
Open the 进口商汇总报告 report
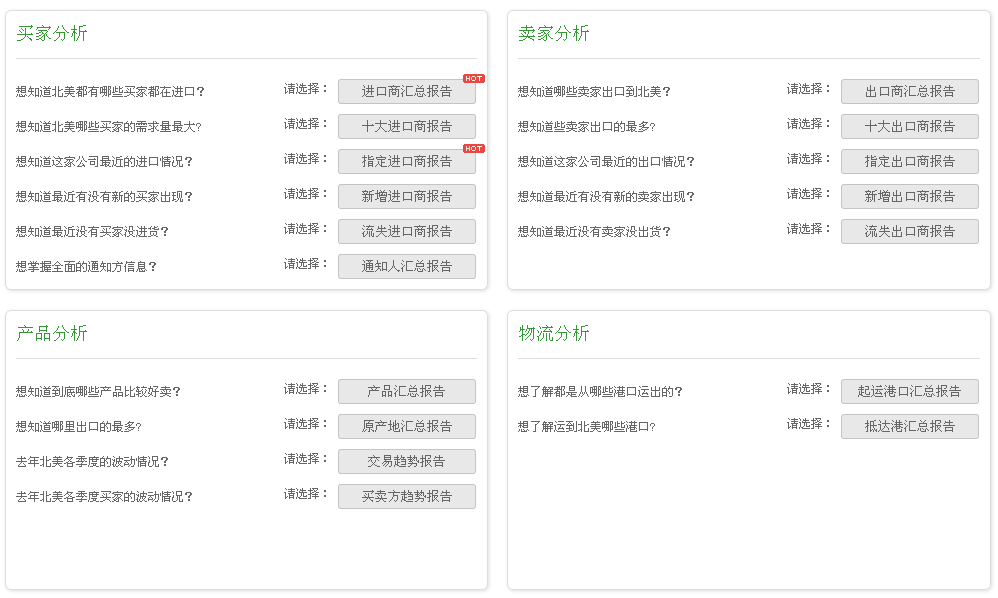click(x=407, y=91)
